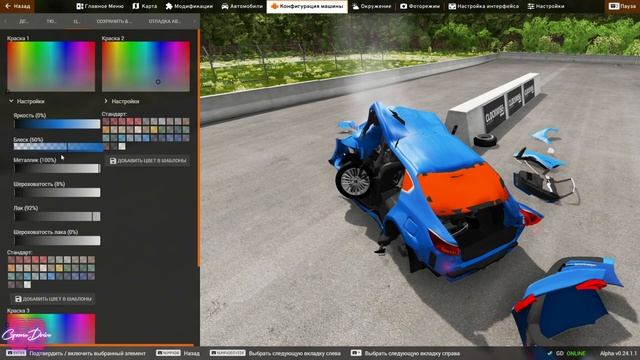Open Окружение environment settings
The height and width of the screenshot is (360, 640).
pyautogui.click(x=371, y=6)
